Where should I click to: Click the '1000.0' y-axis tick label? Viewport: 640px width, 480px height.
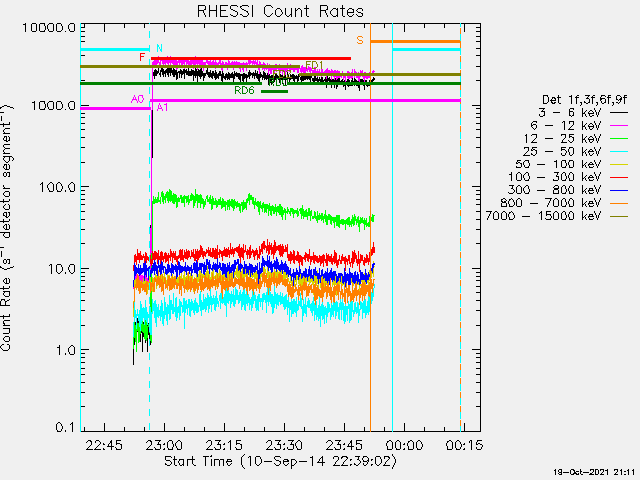(x=53, y=106)
